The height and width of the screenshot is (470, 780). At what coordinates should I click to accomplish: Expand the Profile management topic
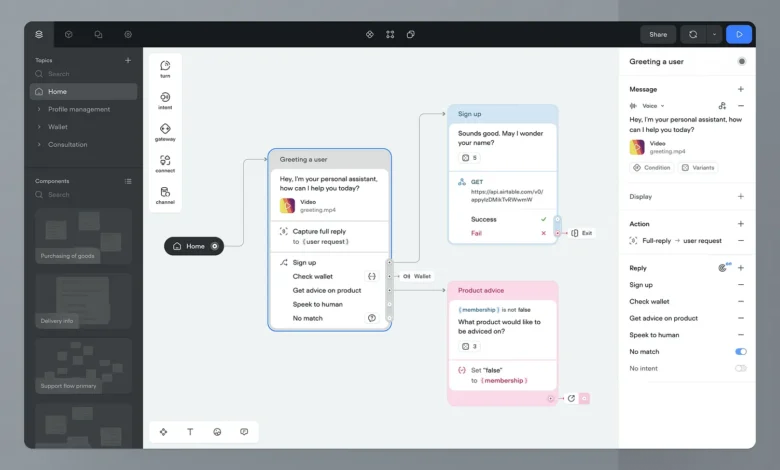click(79, 109)
